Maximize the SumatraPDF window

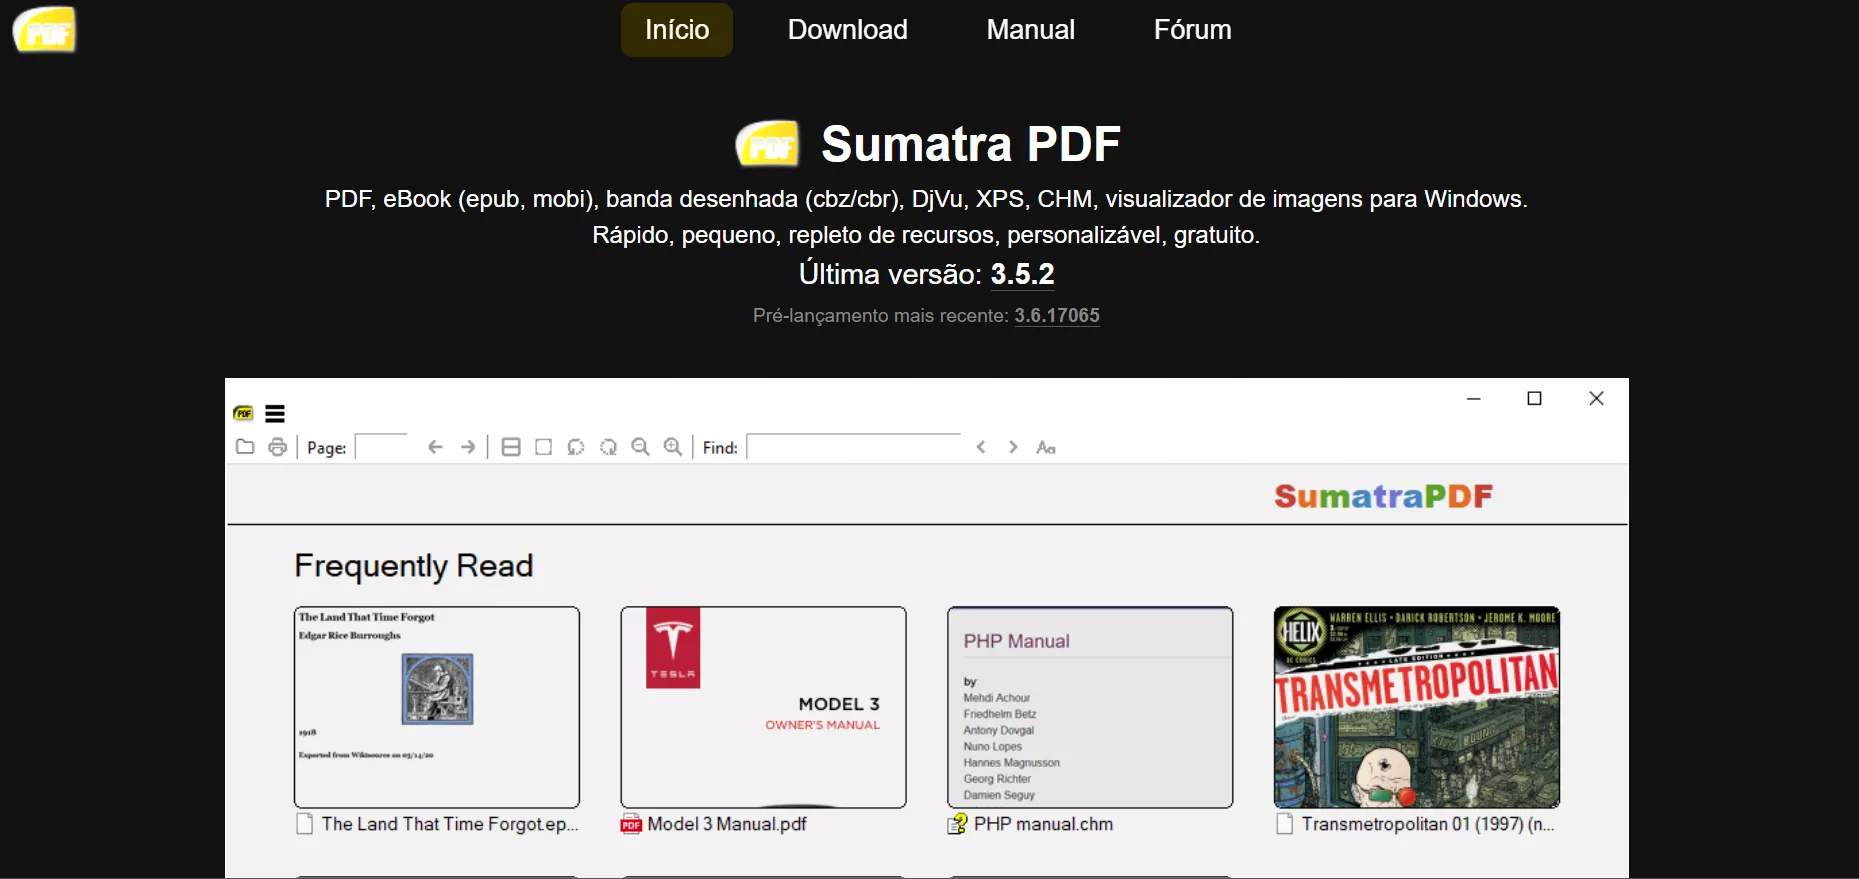tap(1534, 399)
